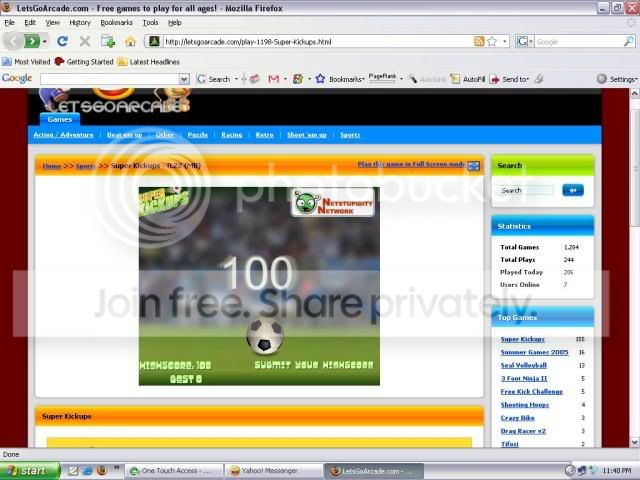
Task: Click the Google Toolbar Bookmarks star
Action: coord(320,79)
